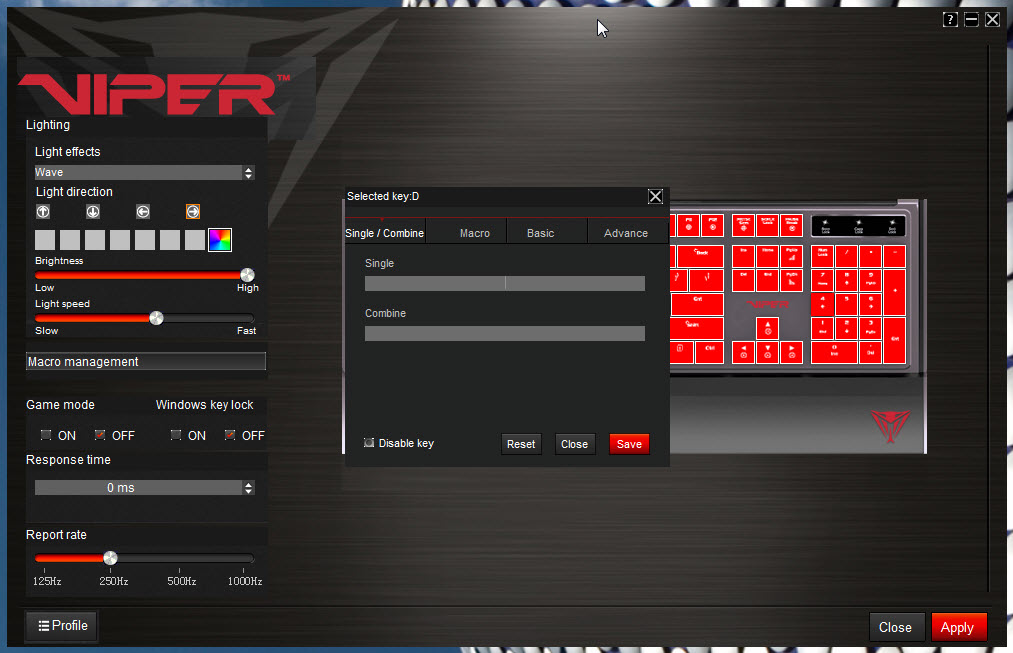Tick the Disable key checkbox

(369, 442)
